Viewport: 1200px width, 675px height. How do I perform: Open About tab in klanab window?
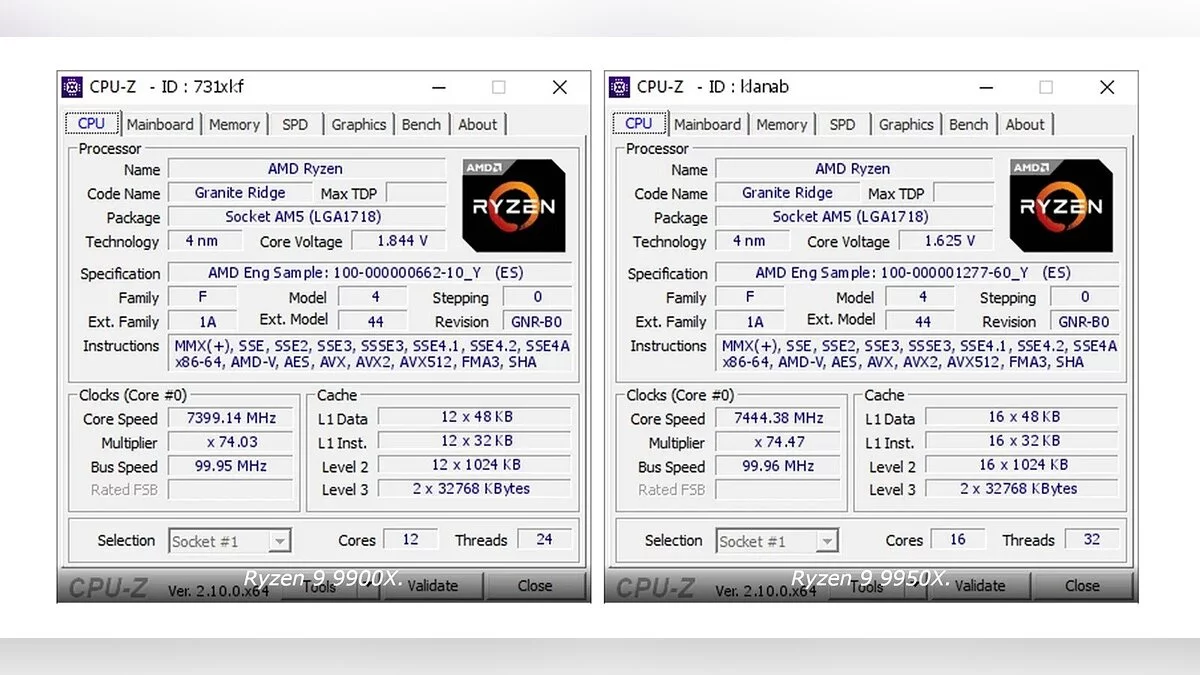click(1025, 125)
